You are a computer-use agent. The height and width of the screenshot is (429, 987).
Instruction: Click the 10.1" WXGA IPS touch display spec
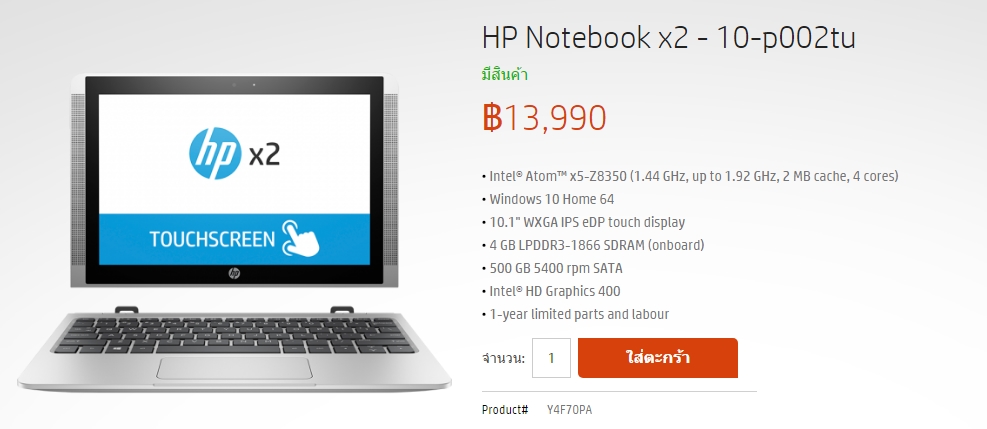[x=584, y=222]
